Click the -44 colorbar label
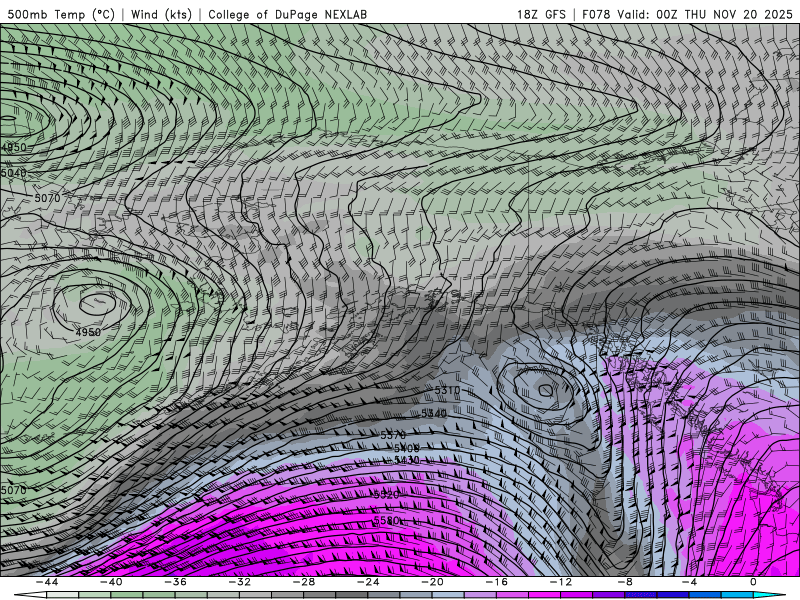Image resolution: width=800 pixels, height=600 pixels. coord(47,582)
